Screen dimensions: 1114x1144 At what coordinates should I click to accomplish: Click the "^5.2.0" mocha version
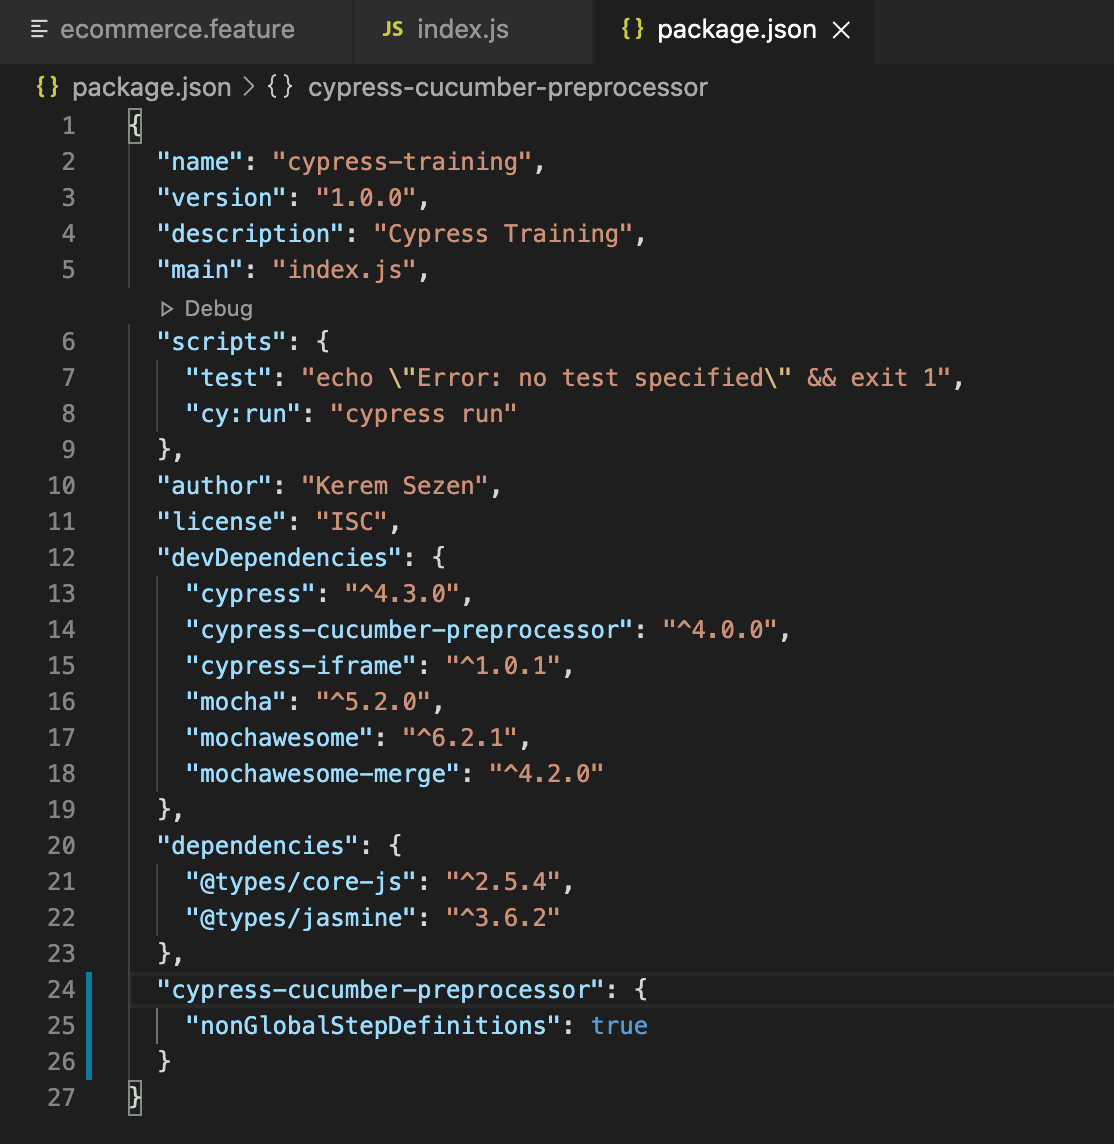374,702
